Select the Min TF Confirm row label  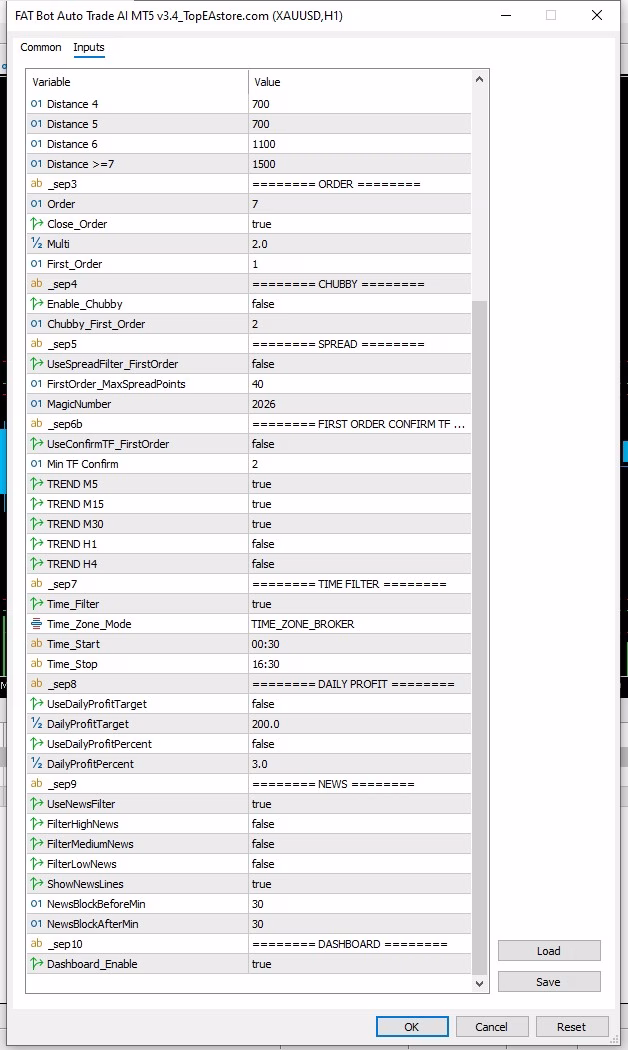coord(82,464)
